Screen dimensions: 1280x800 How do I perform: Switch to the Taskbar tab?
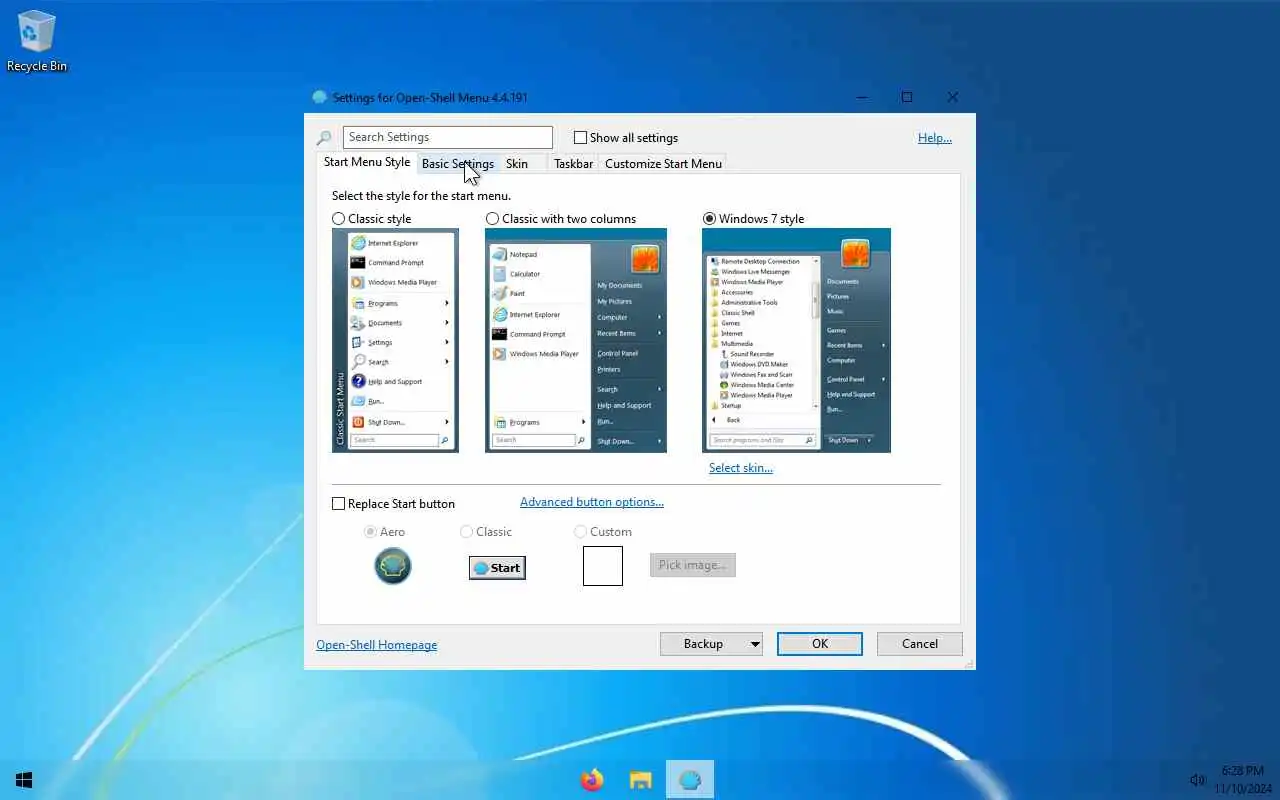[573, 164]
